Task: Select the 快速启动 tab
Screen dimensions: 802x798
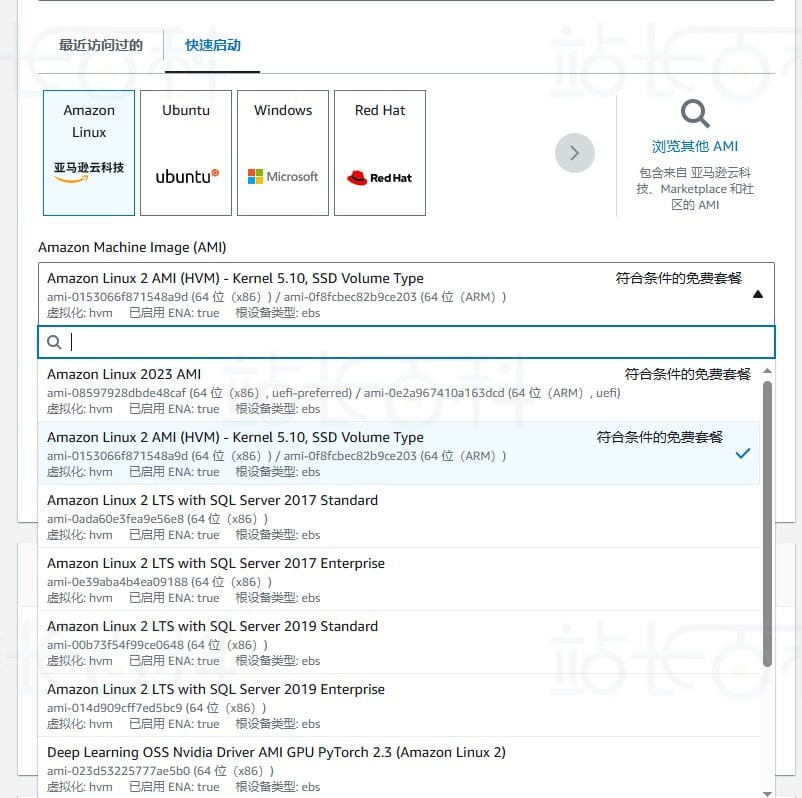Action: coord(212,45)
